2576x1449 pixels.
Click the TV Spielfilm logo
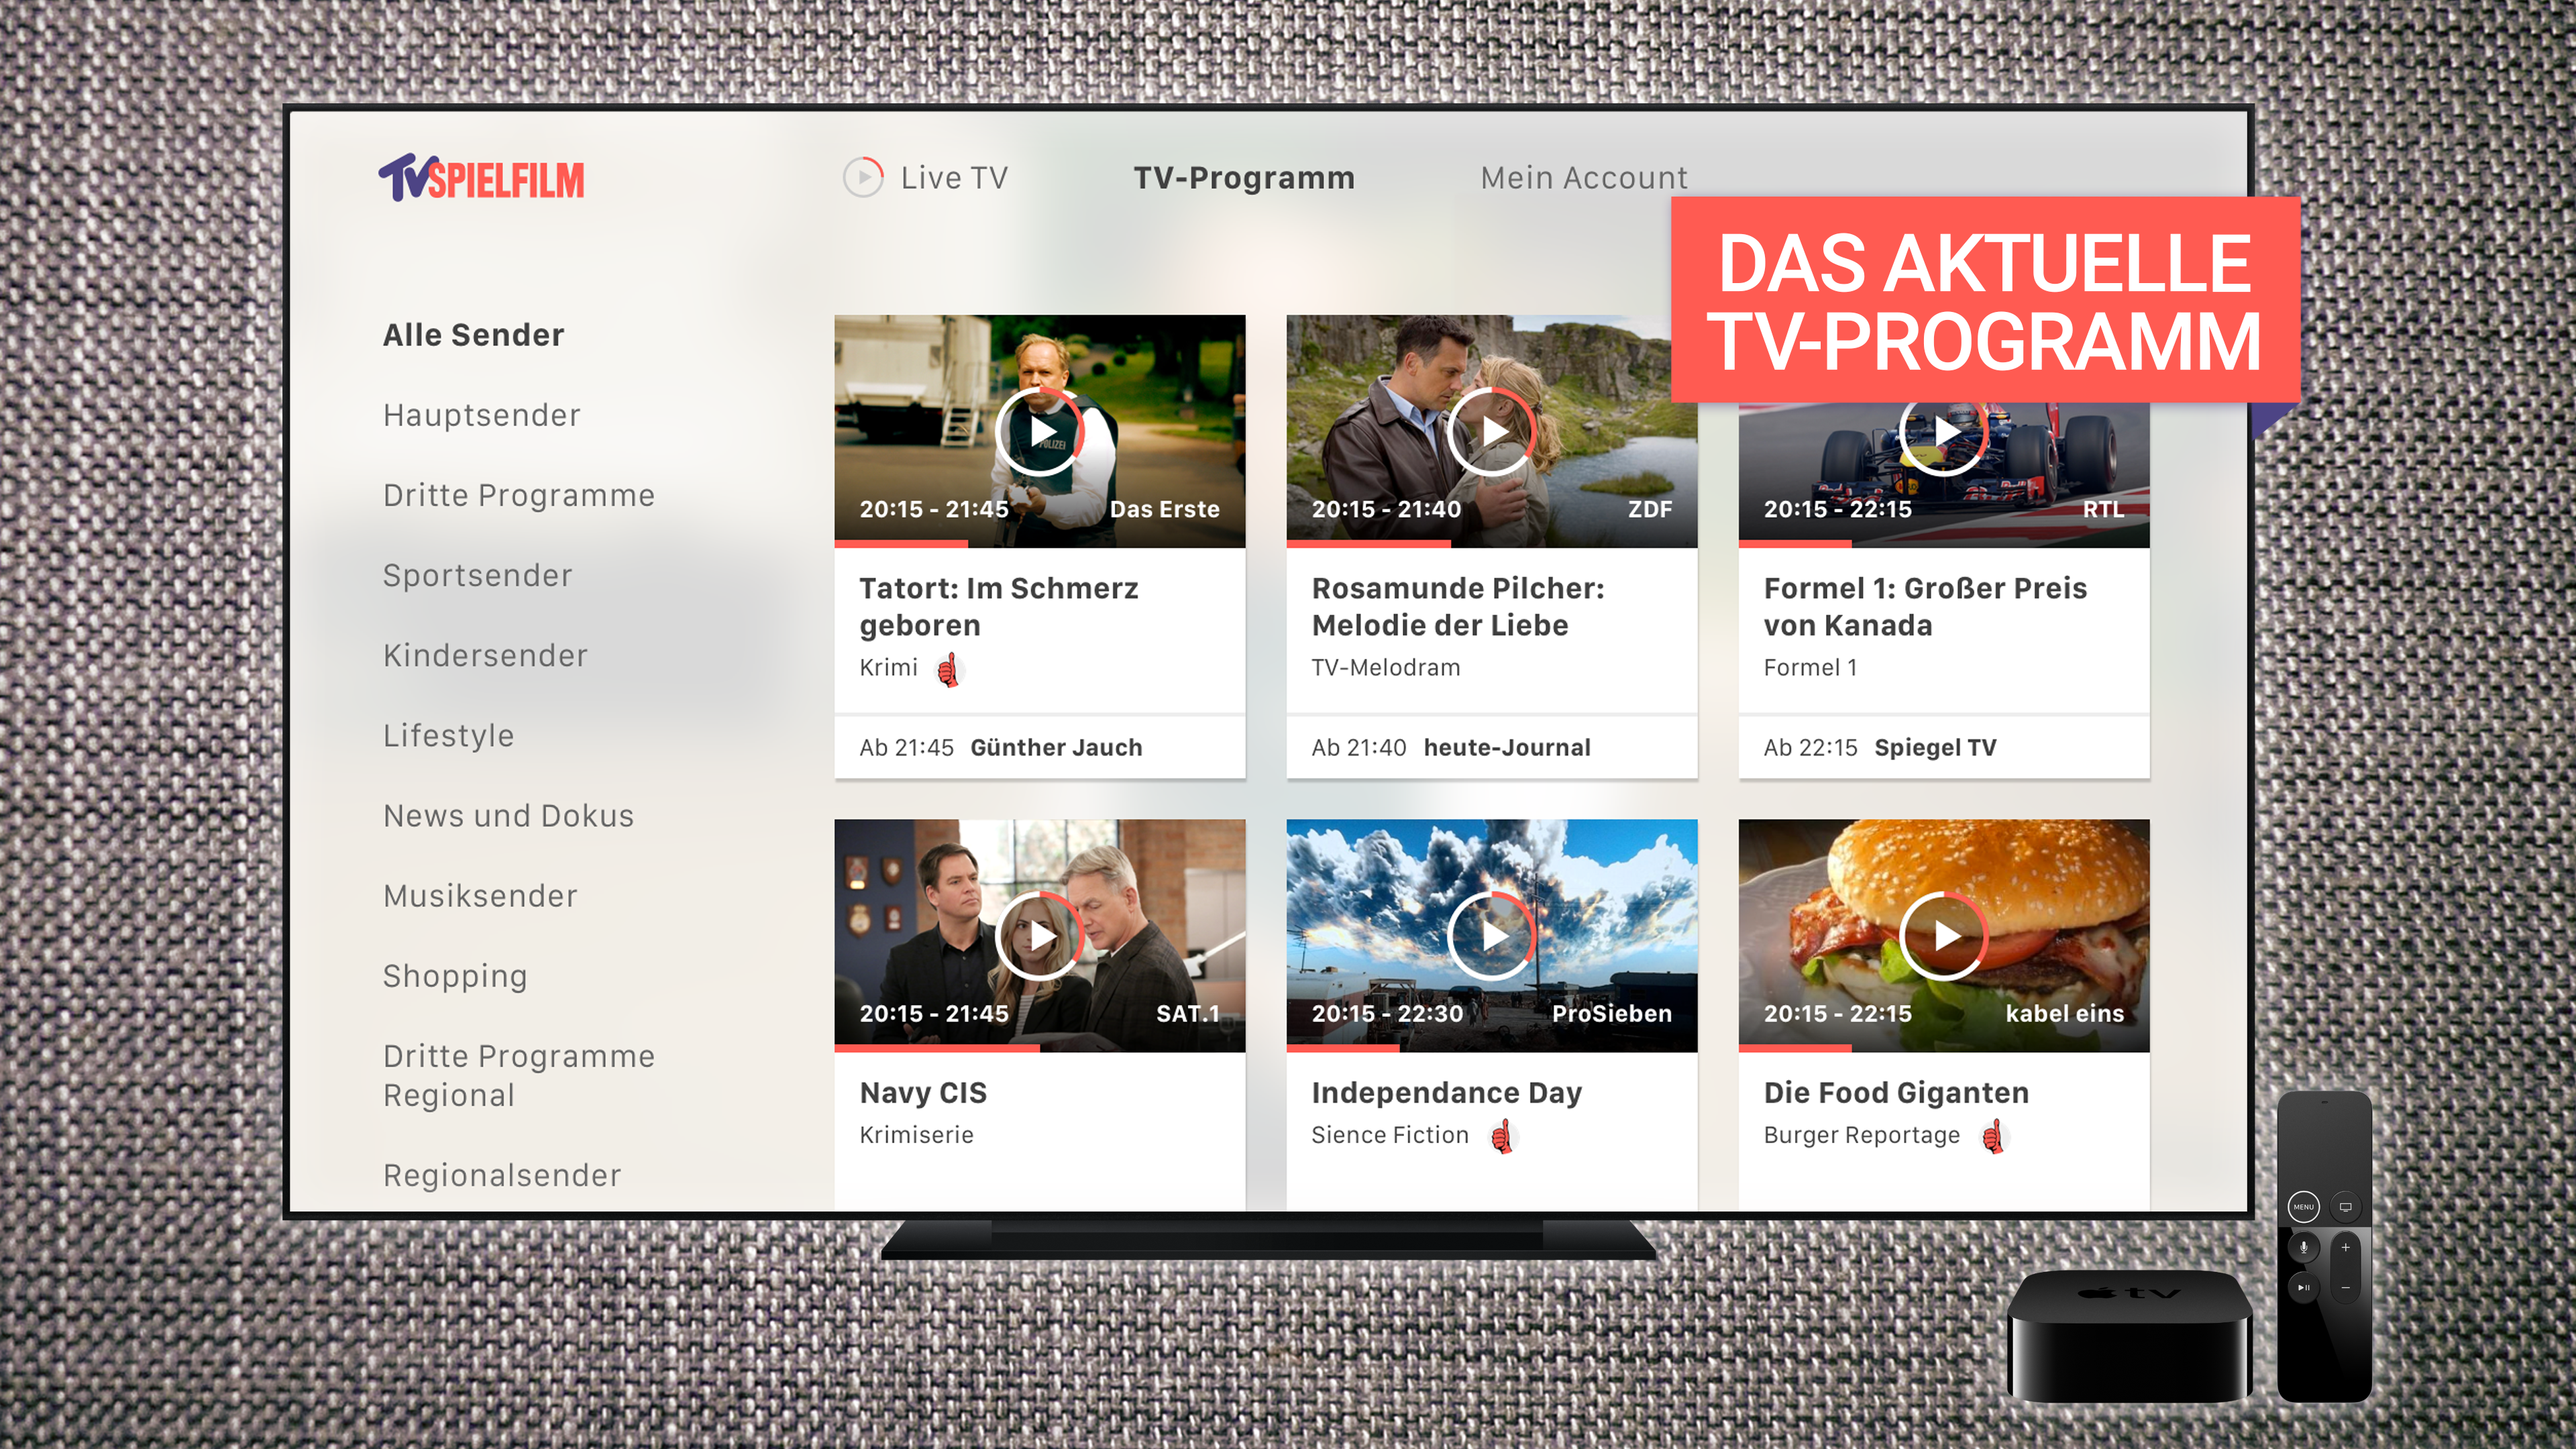click(481, 178)
